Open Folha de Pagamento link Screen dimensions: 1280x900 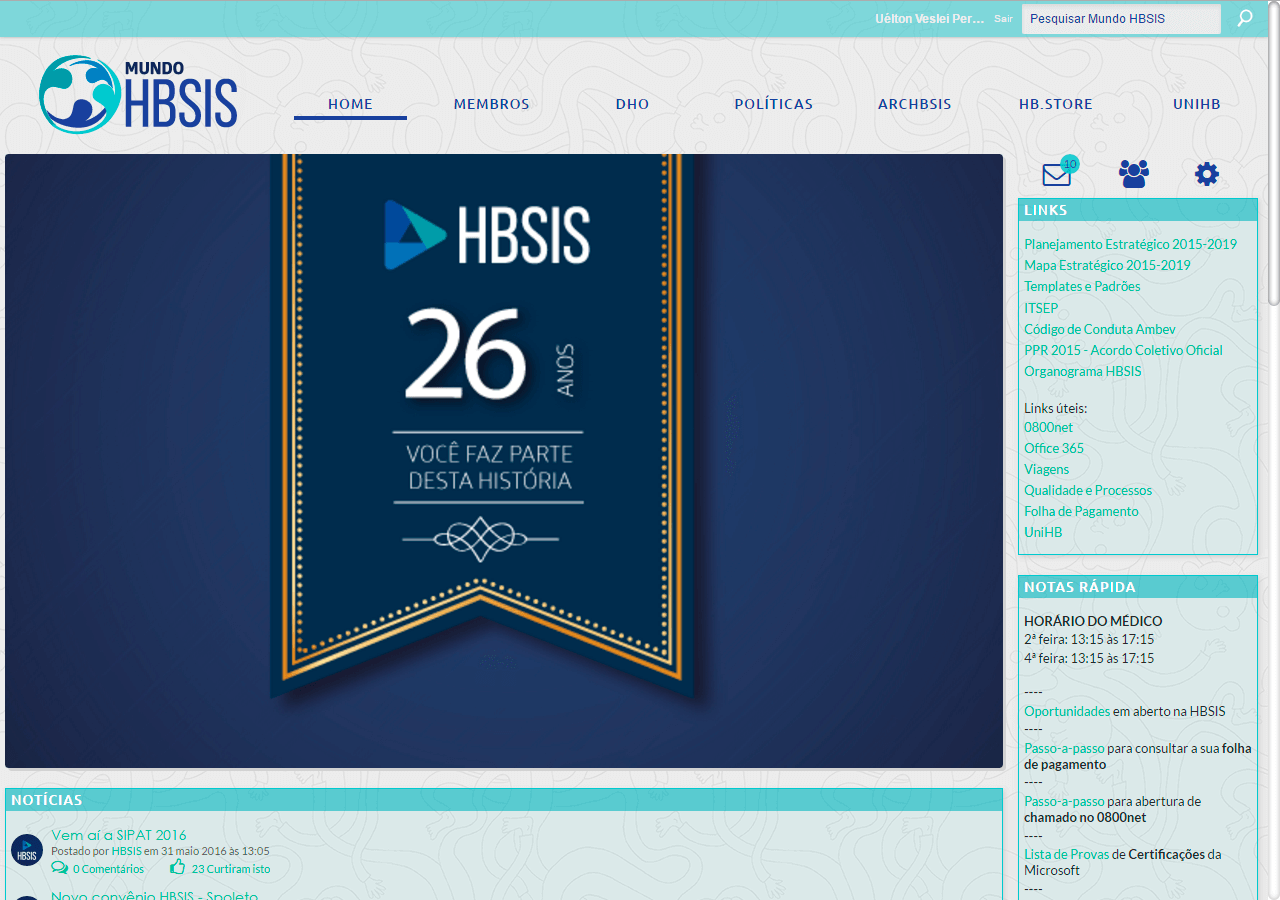(x=1081, y=511)
